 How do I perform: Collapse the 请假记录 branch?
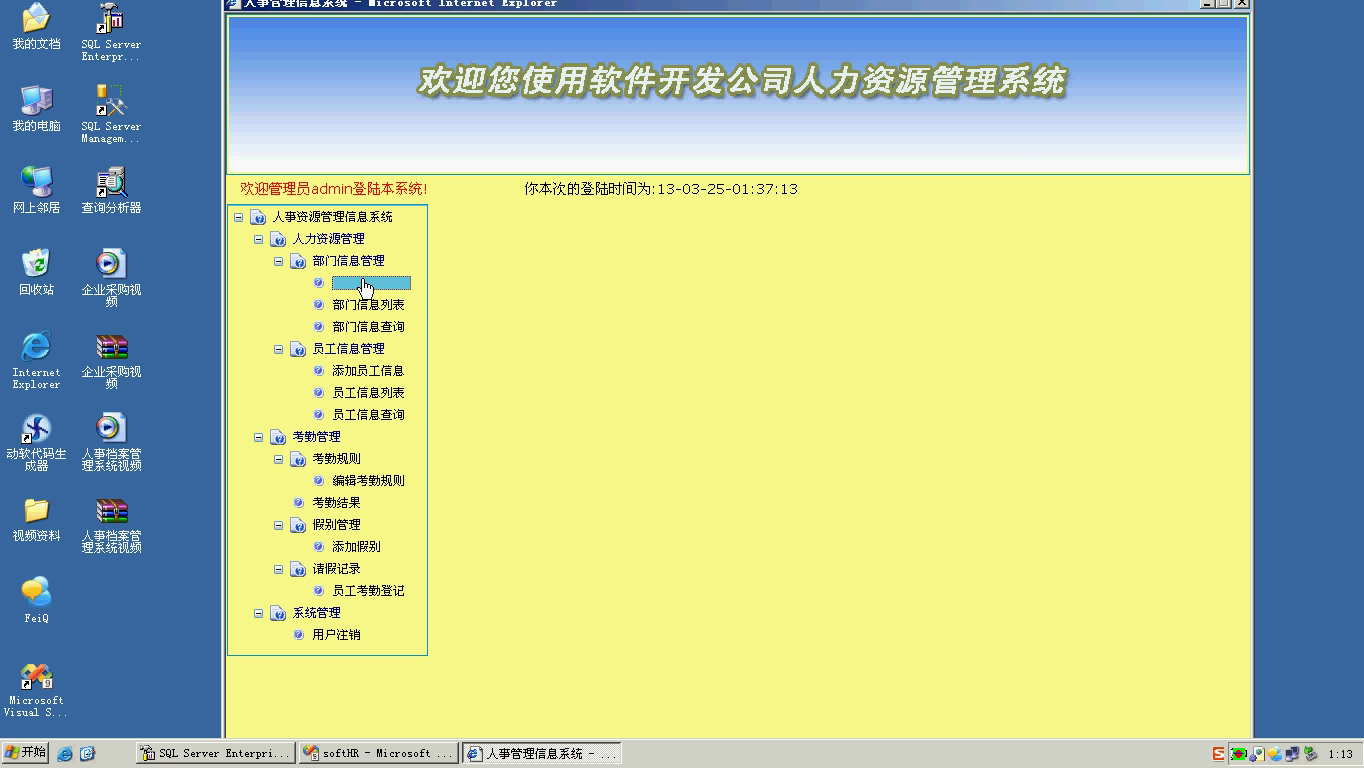(x=279, y=569)
